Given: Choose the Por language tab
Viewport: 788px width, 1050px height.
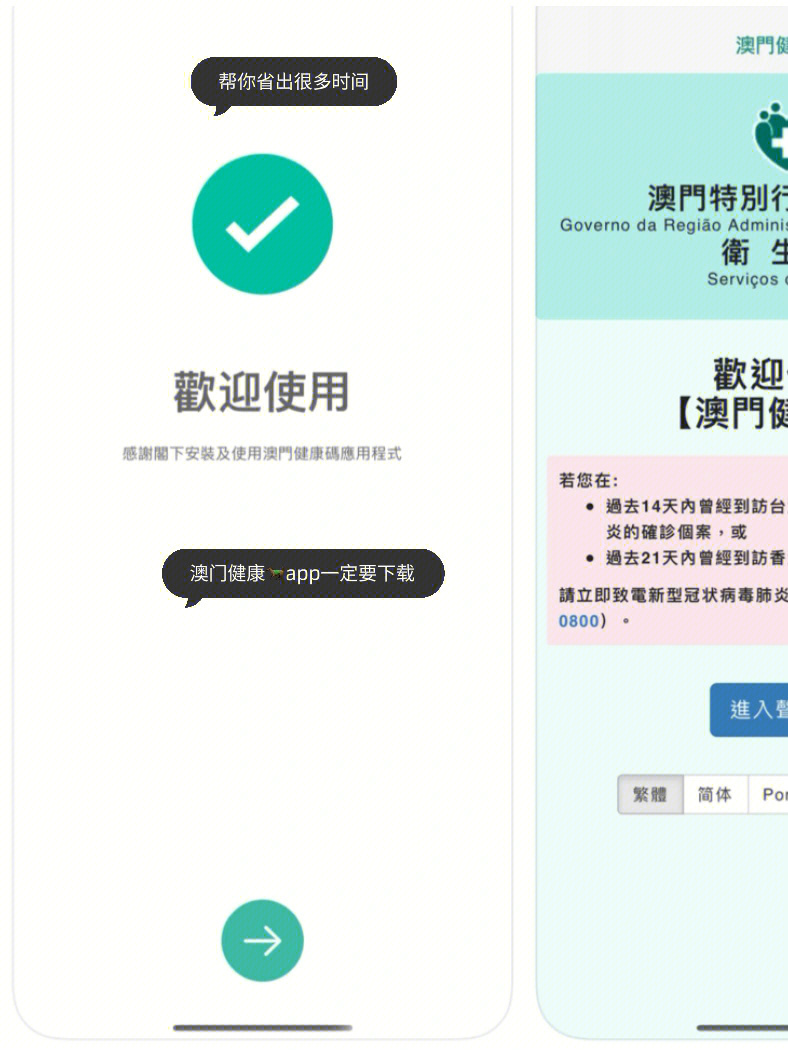Looking at the screenshot, I should [x=769, y=795].
